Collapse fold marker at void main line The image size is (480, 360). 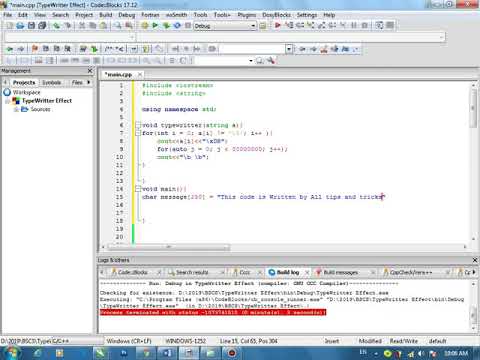pyautogui.click(x=138, y=189)
